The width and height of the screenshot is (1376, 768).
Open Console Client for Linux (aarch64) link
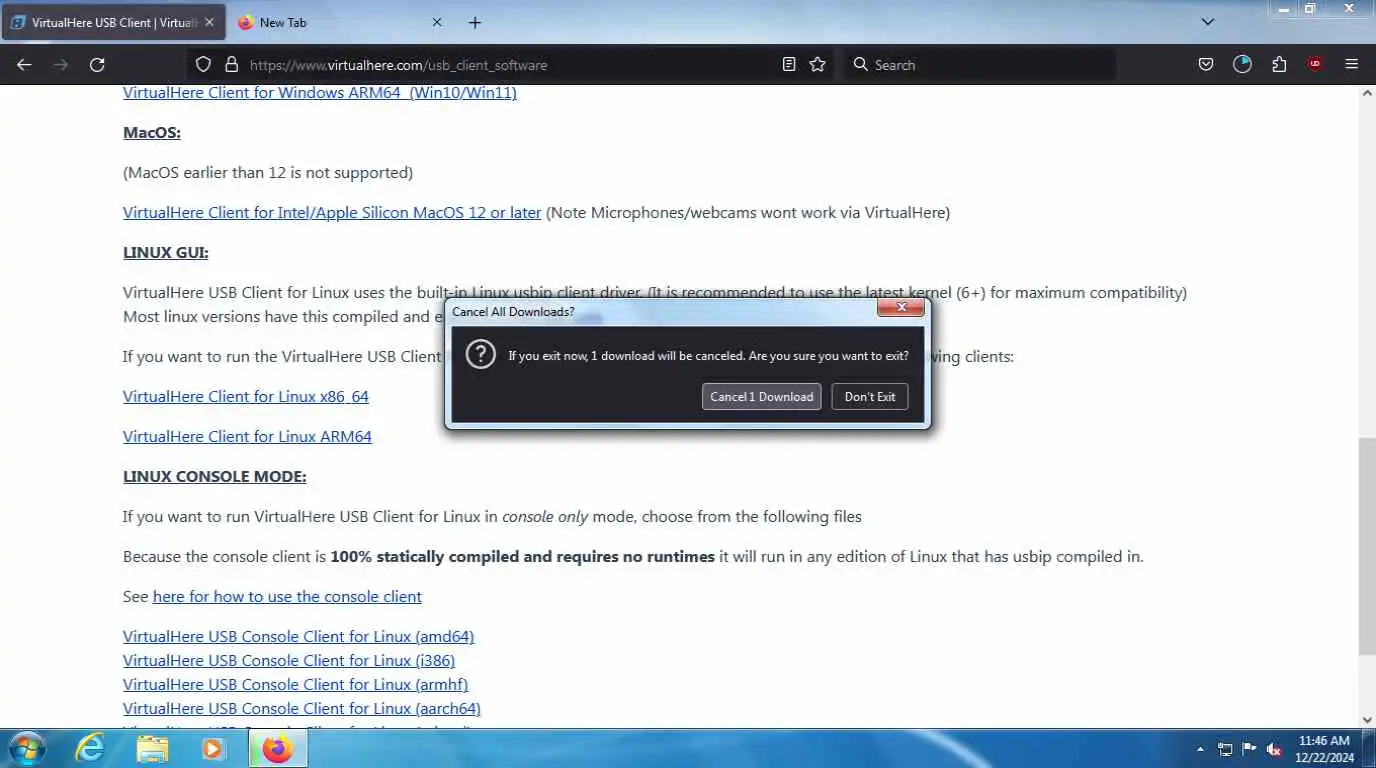click(302, 709)
